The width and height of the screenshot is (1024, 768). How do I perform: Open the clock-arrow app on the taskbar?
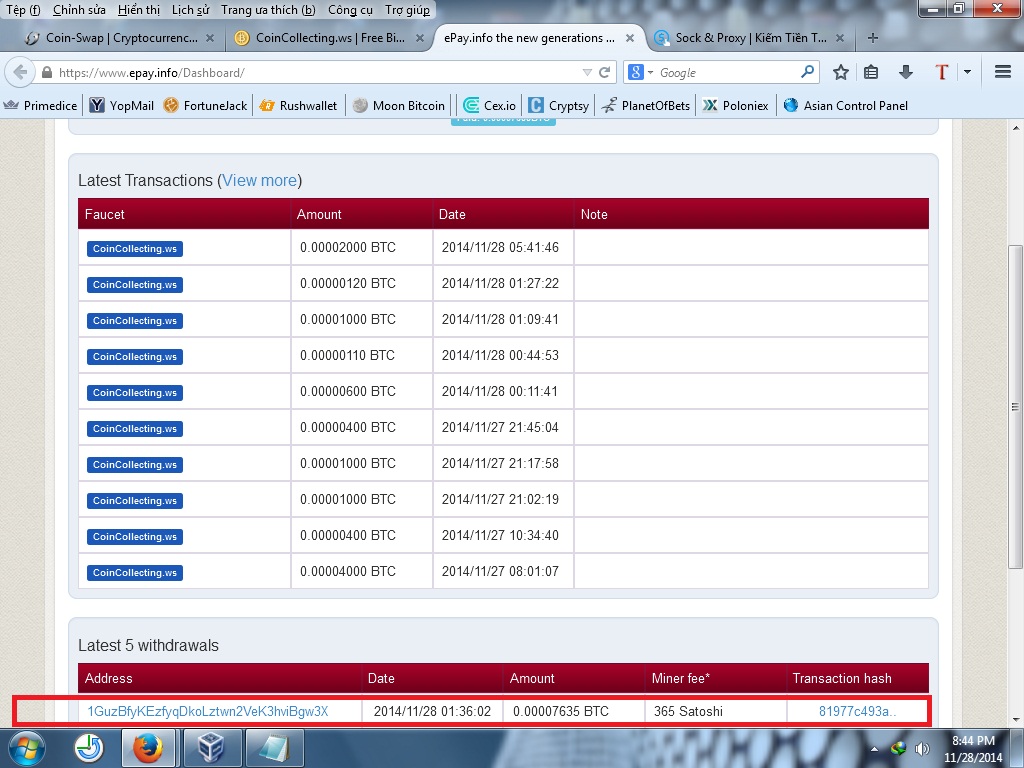point(89,748)
